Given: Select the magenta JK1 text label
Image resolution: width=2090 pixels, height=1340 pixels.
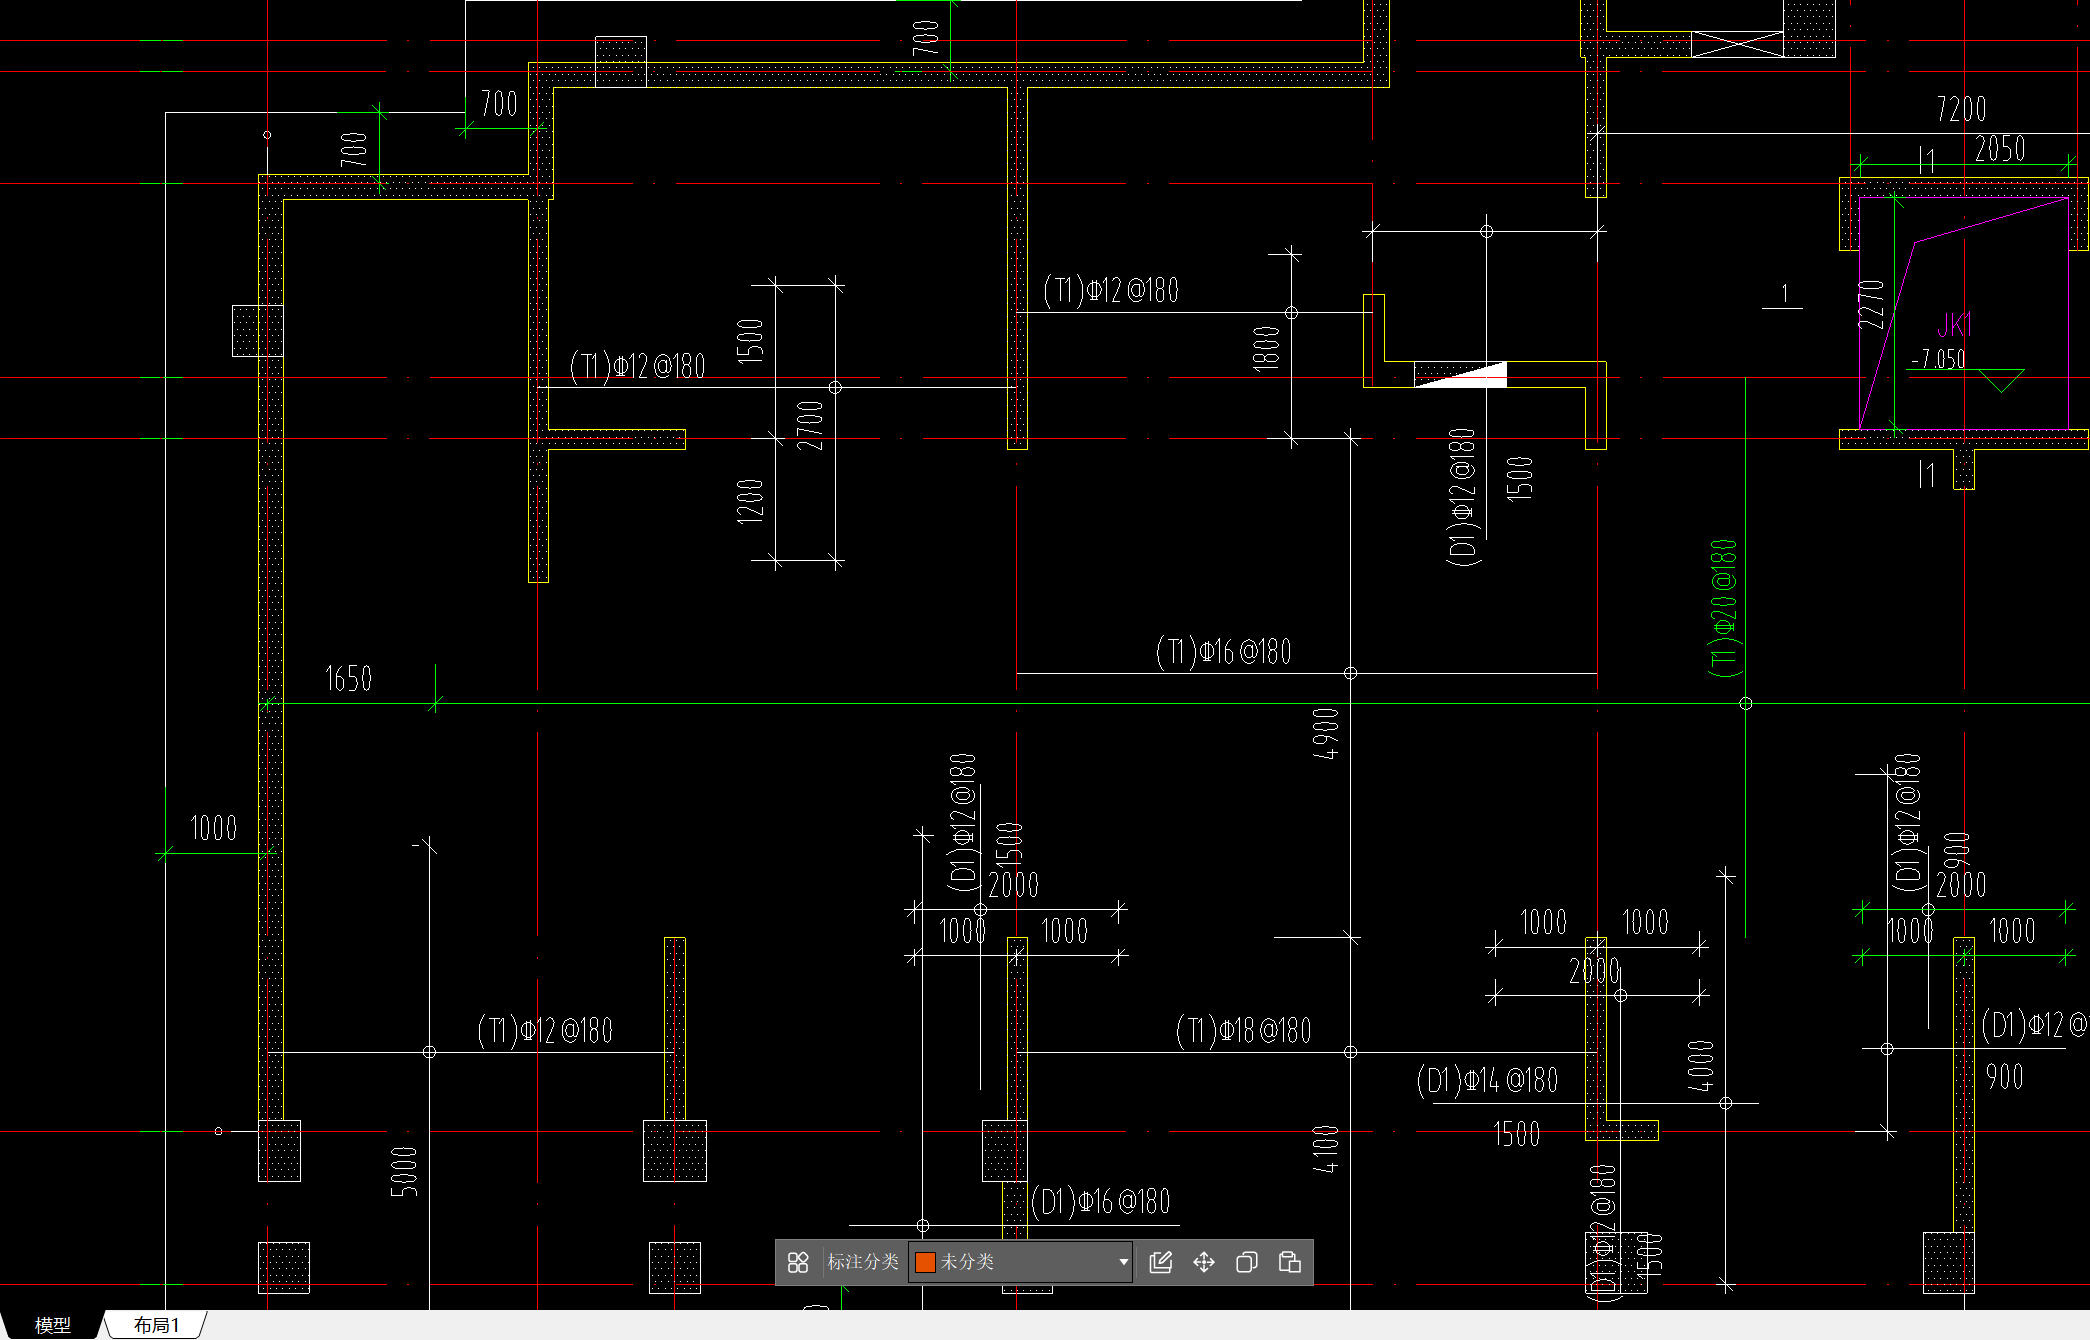Looking at the screenshot, I should (1952, 325).
